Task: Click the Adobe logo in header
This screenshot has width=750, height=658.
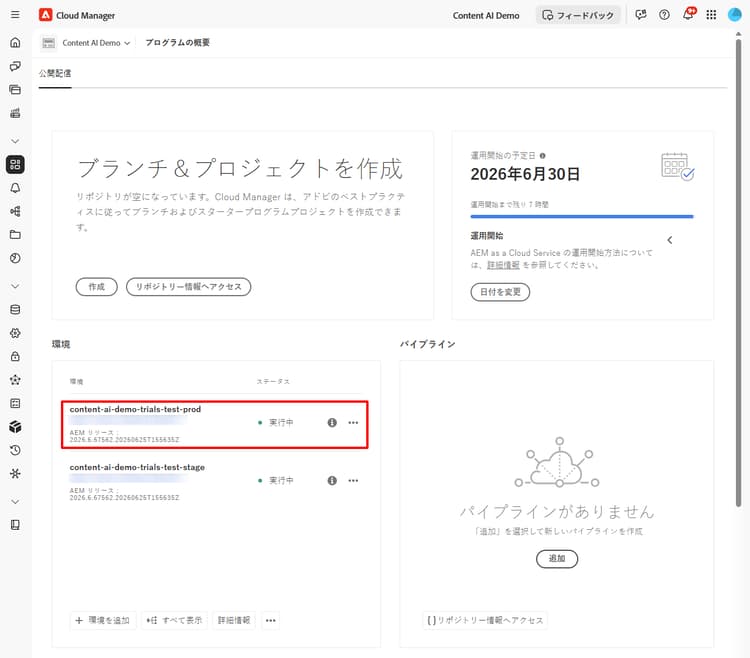Action: [45, 15]
